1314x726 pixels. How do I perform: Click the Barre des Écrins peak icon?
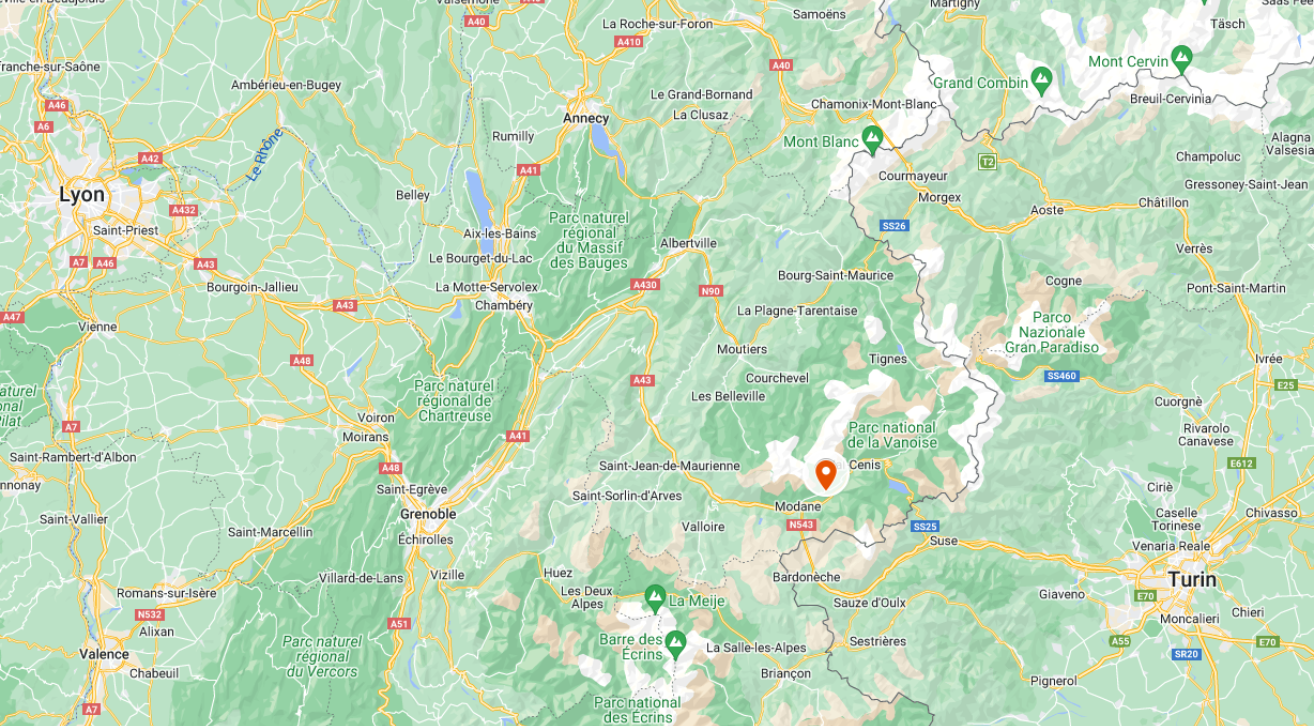tap(676, 640)
